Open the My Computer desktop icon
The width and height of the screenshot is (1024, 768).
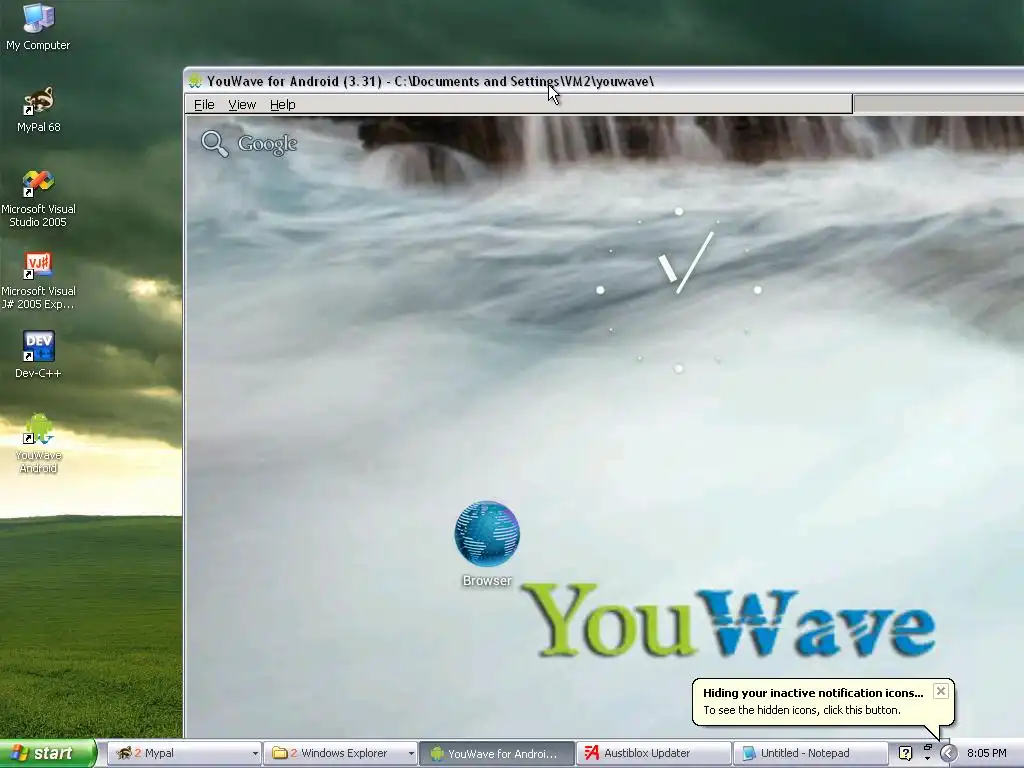coord(38,26)
